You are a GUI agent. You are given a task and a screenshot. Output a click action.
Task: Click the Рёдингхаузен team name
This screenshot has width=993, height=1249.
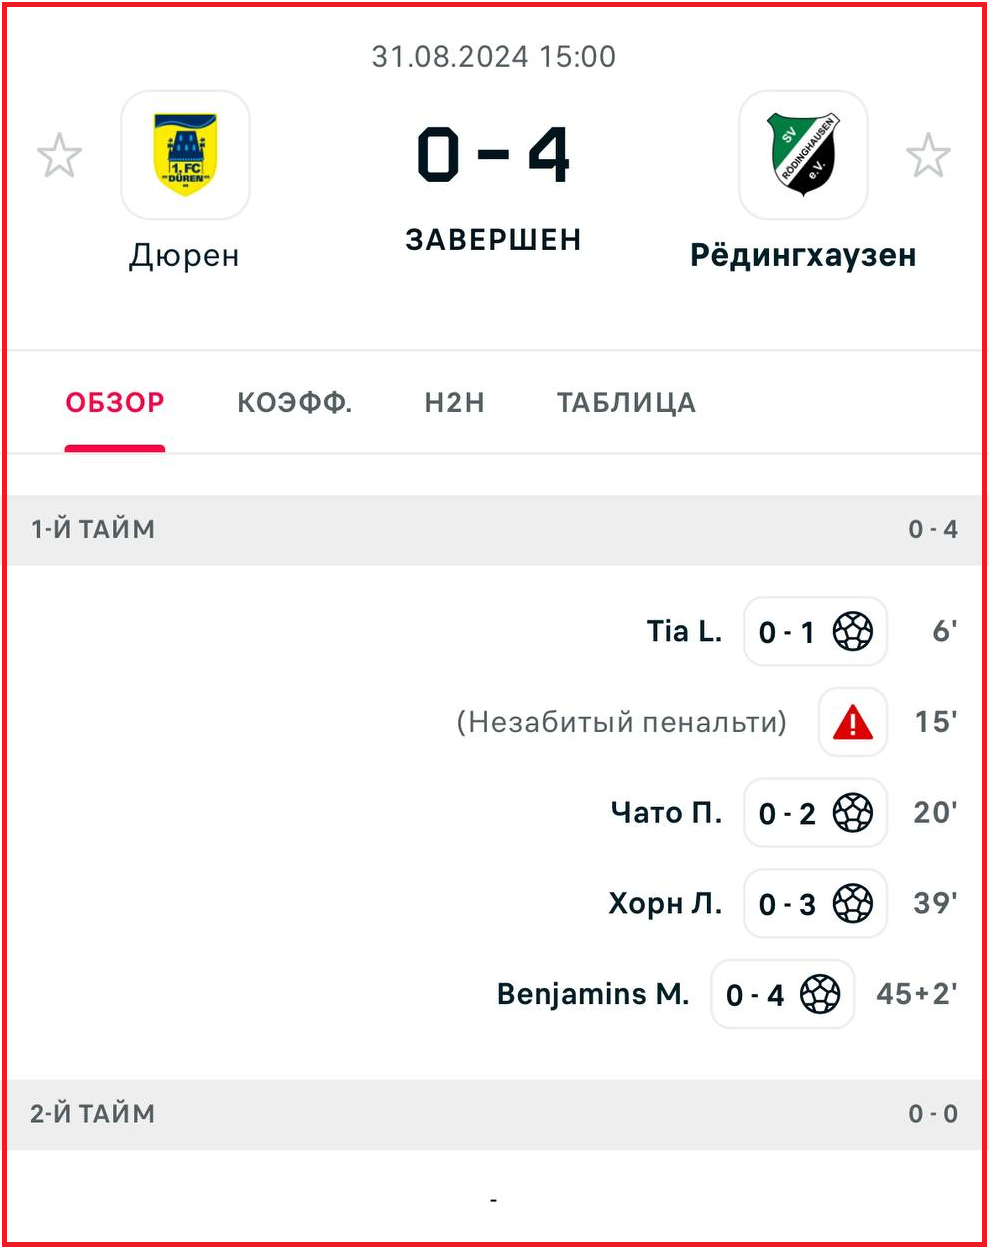[803, 256]
